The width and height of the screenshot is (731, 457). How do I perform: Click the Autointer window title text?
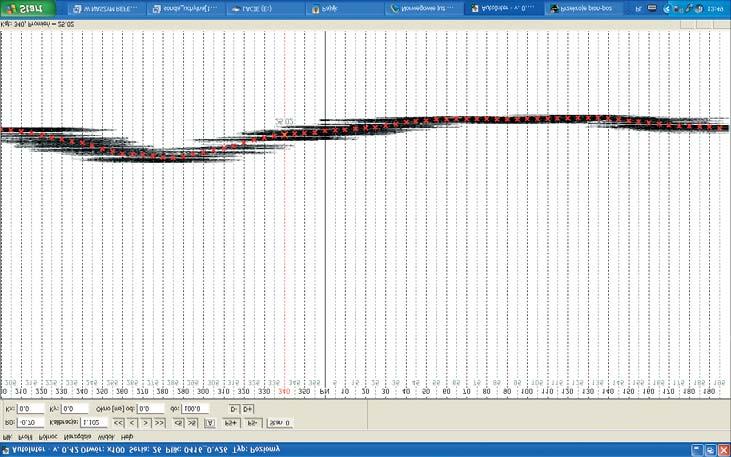pos(146,450)
